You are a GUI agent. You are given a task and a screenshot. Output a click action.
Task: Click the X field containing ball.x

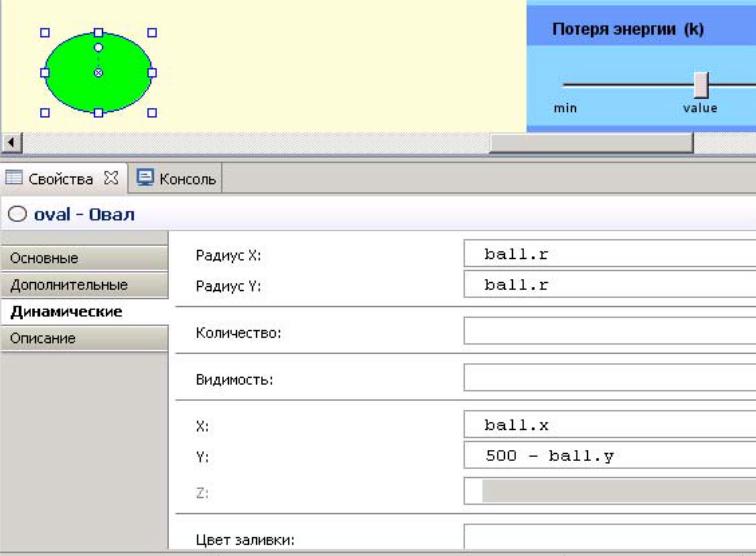(610, 424)
